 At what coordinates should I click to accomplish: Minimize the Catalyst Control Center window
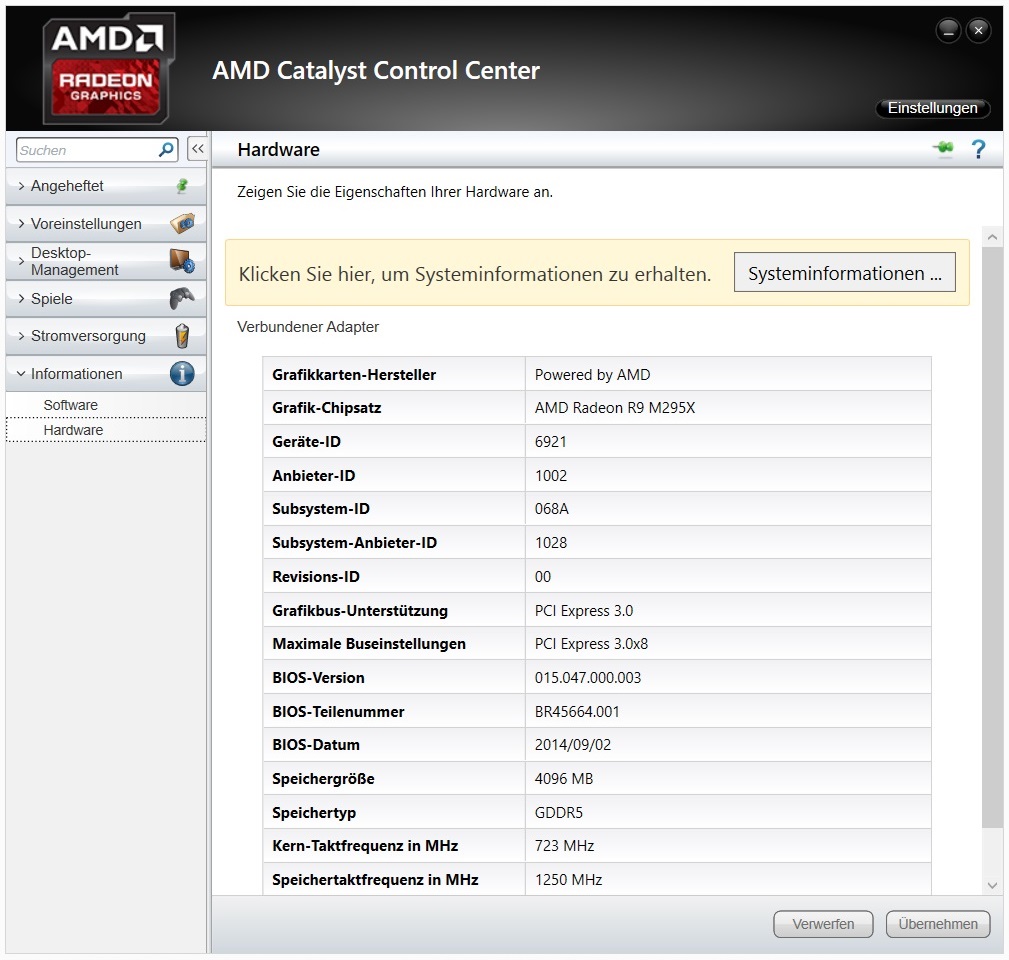click(949, 30)
